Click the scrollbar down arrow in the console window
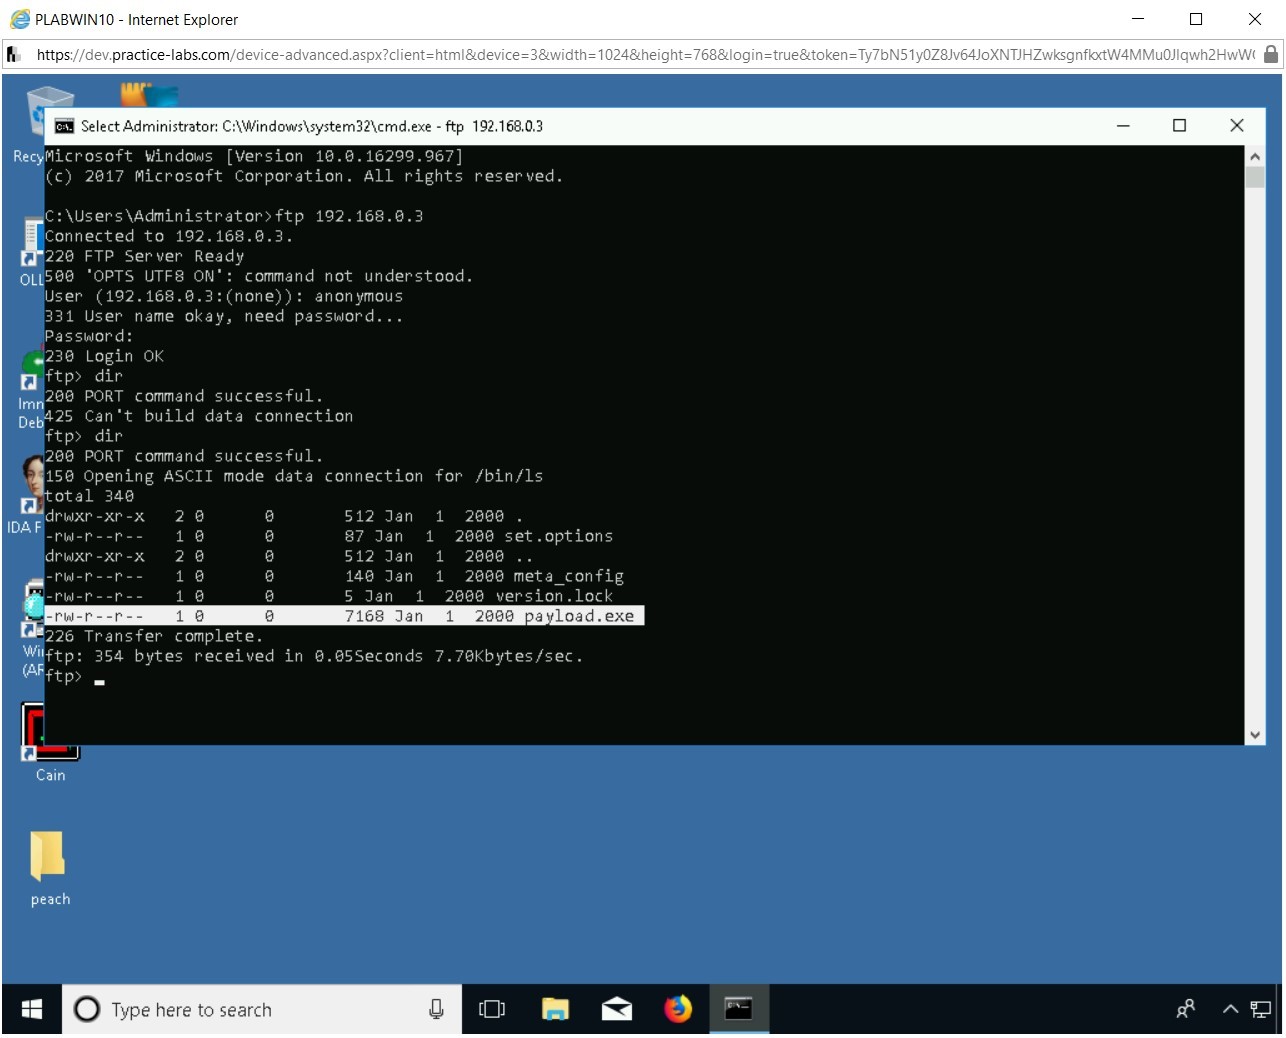Image resolution: width=1286 pixels, height=1038 pixels. [x=1254, y=733]
